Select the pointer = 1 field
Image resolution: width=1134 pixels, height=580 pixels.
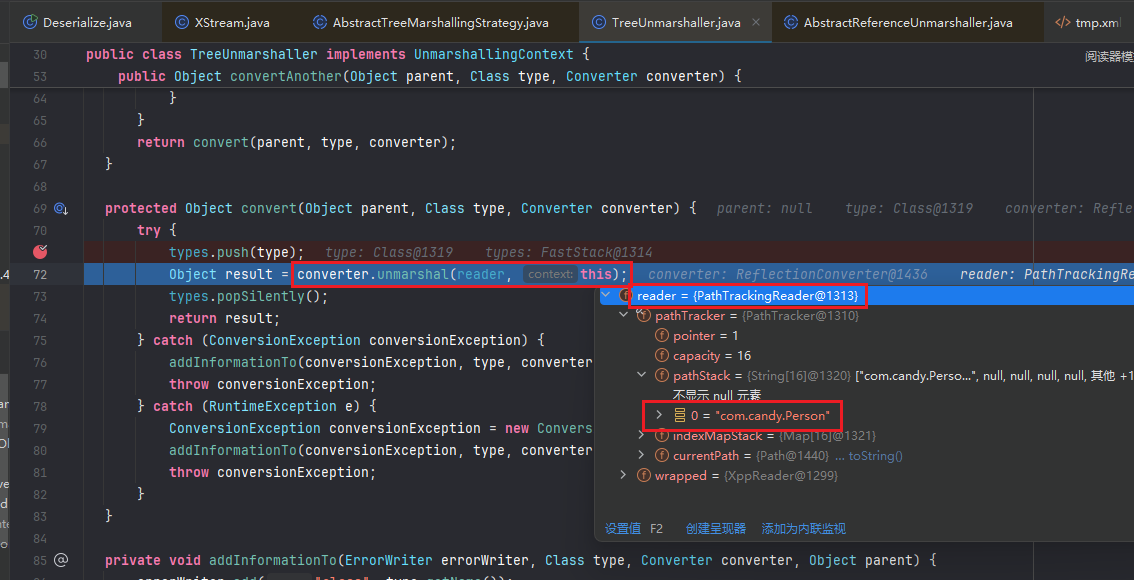(705, 336)
